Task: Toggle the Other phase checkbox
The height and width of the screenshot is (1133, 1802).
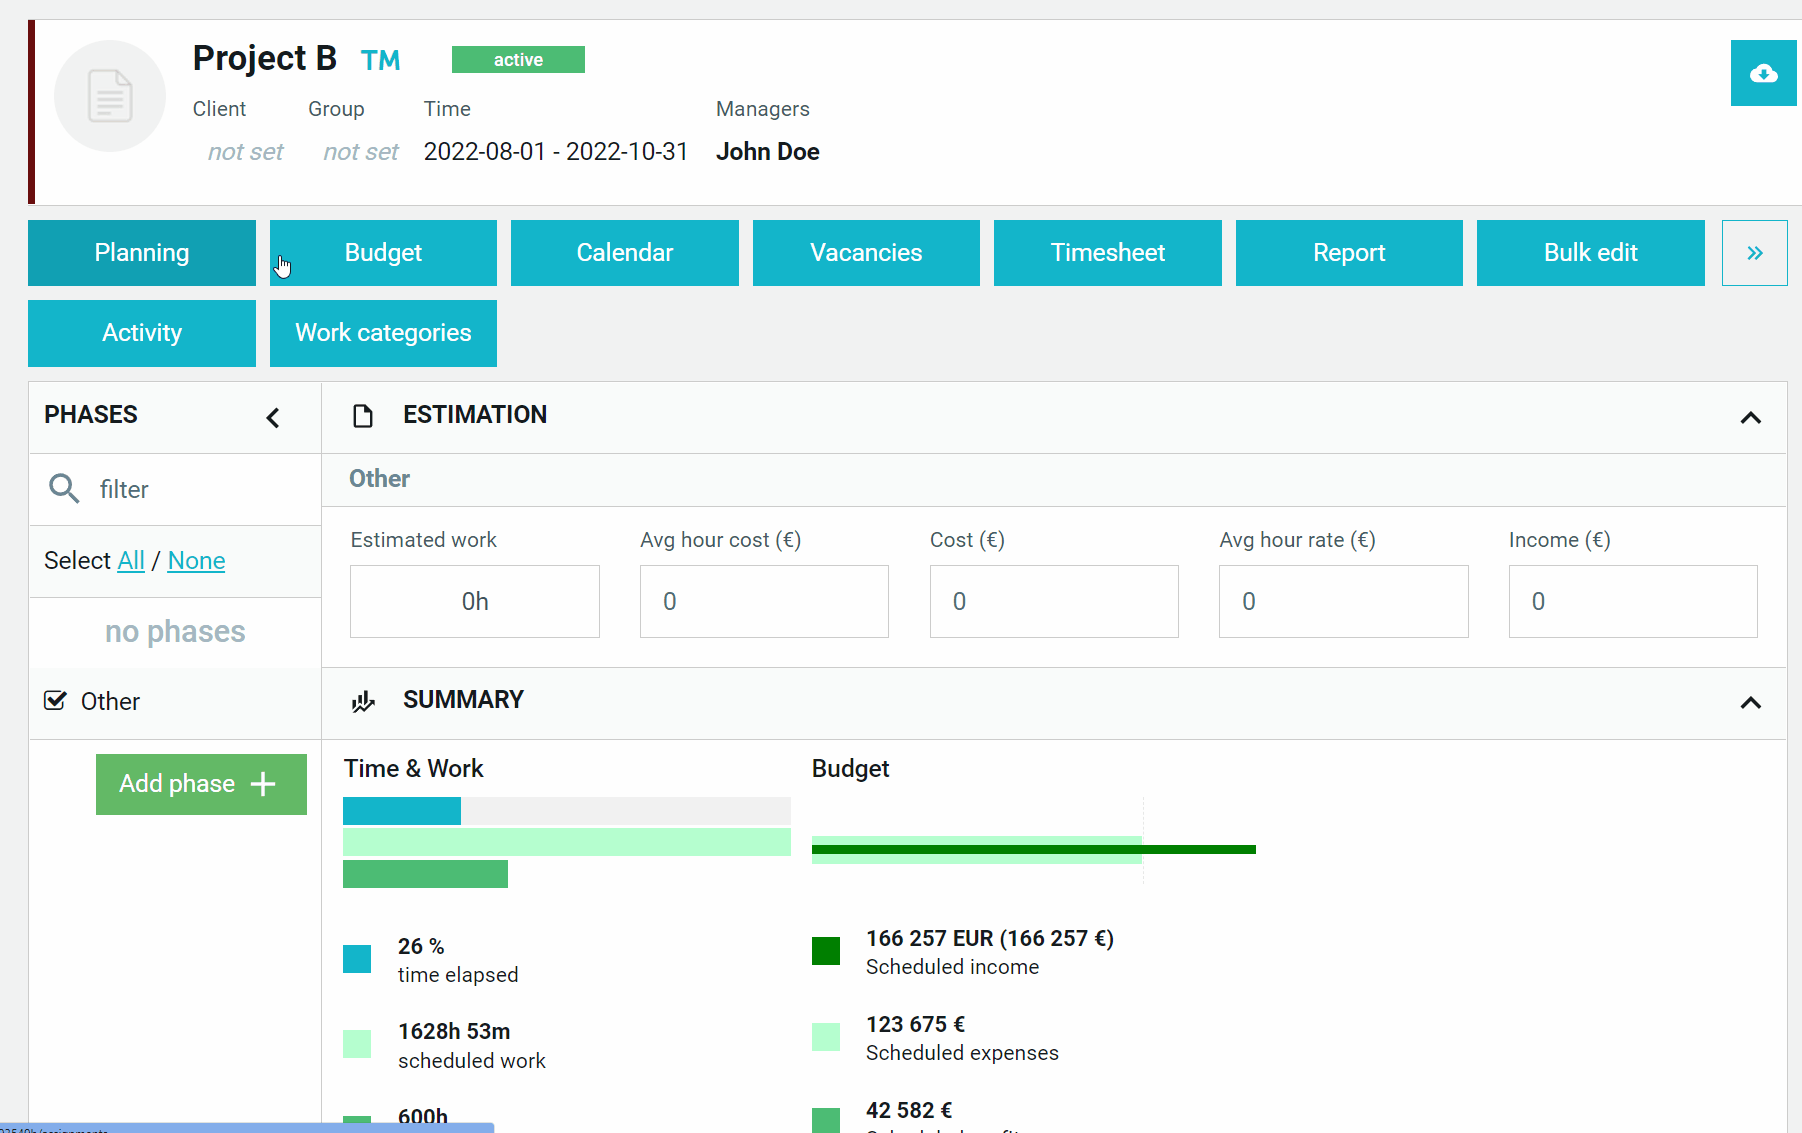Action: click(x=56, y=700)
